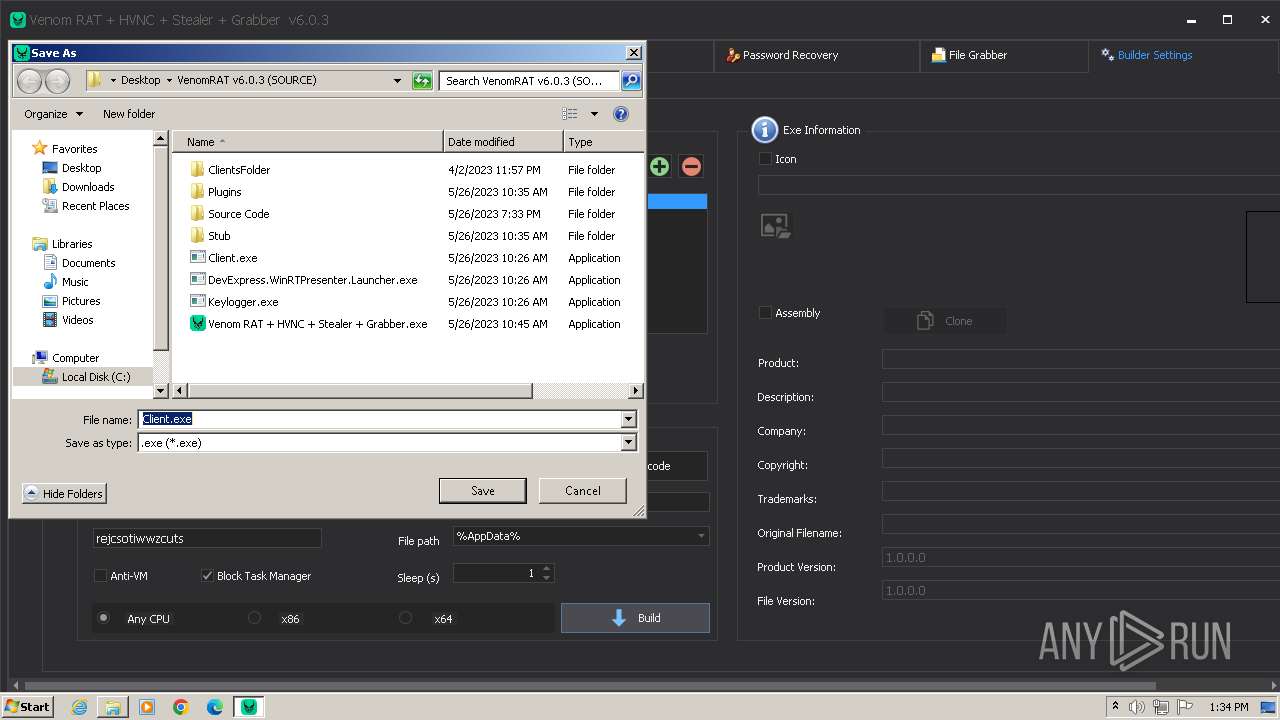
Task: Refresh the folder with the green arrows icon
Action: point(422,81)
